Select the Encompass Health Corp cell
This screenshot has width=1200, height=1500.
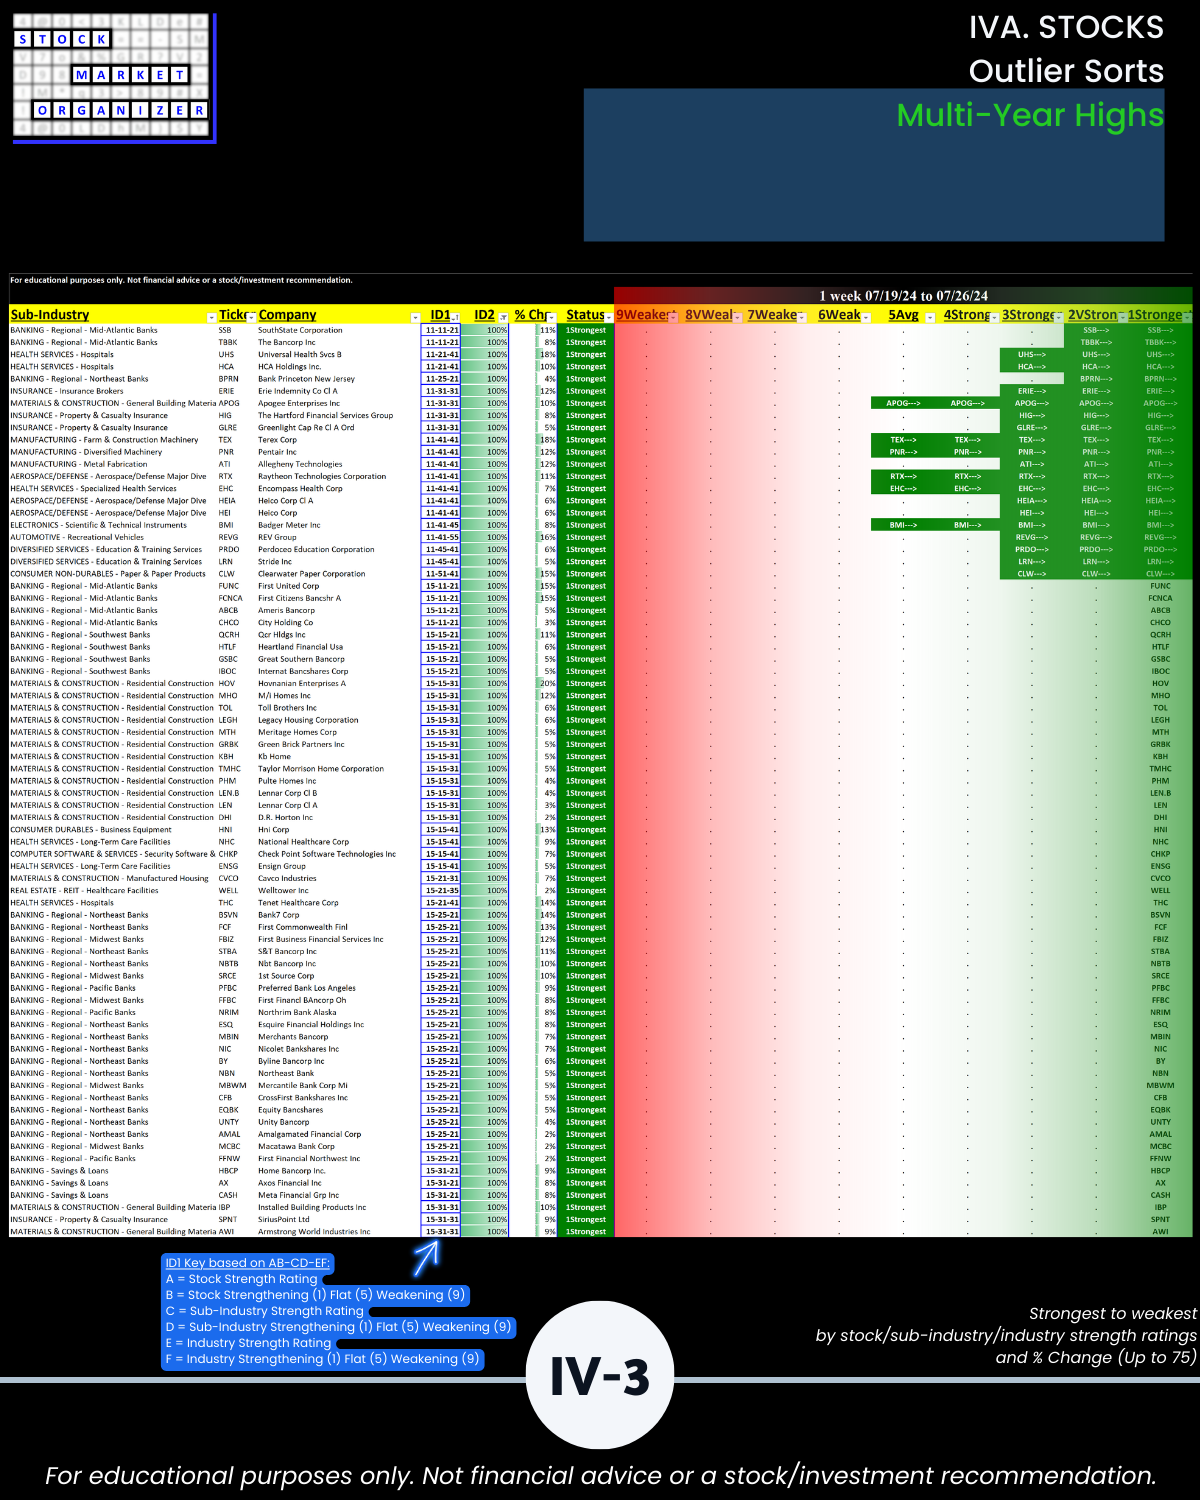(338, 489)
